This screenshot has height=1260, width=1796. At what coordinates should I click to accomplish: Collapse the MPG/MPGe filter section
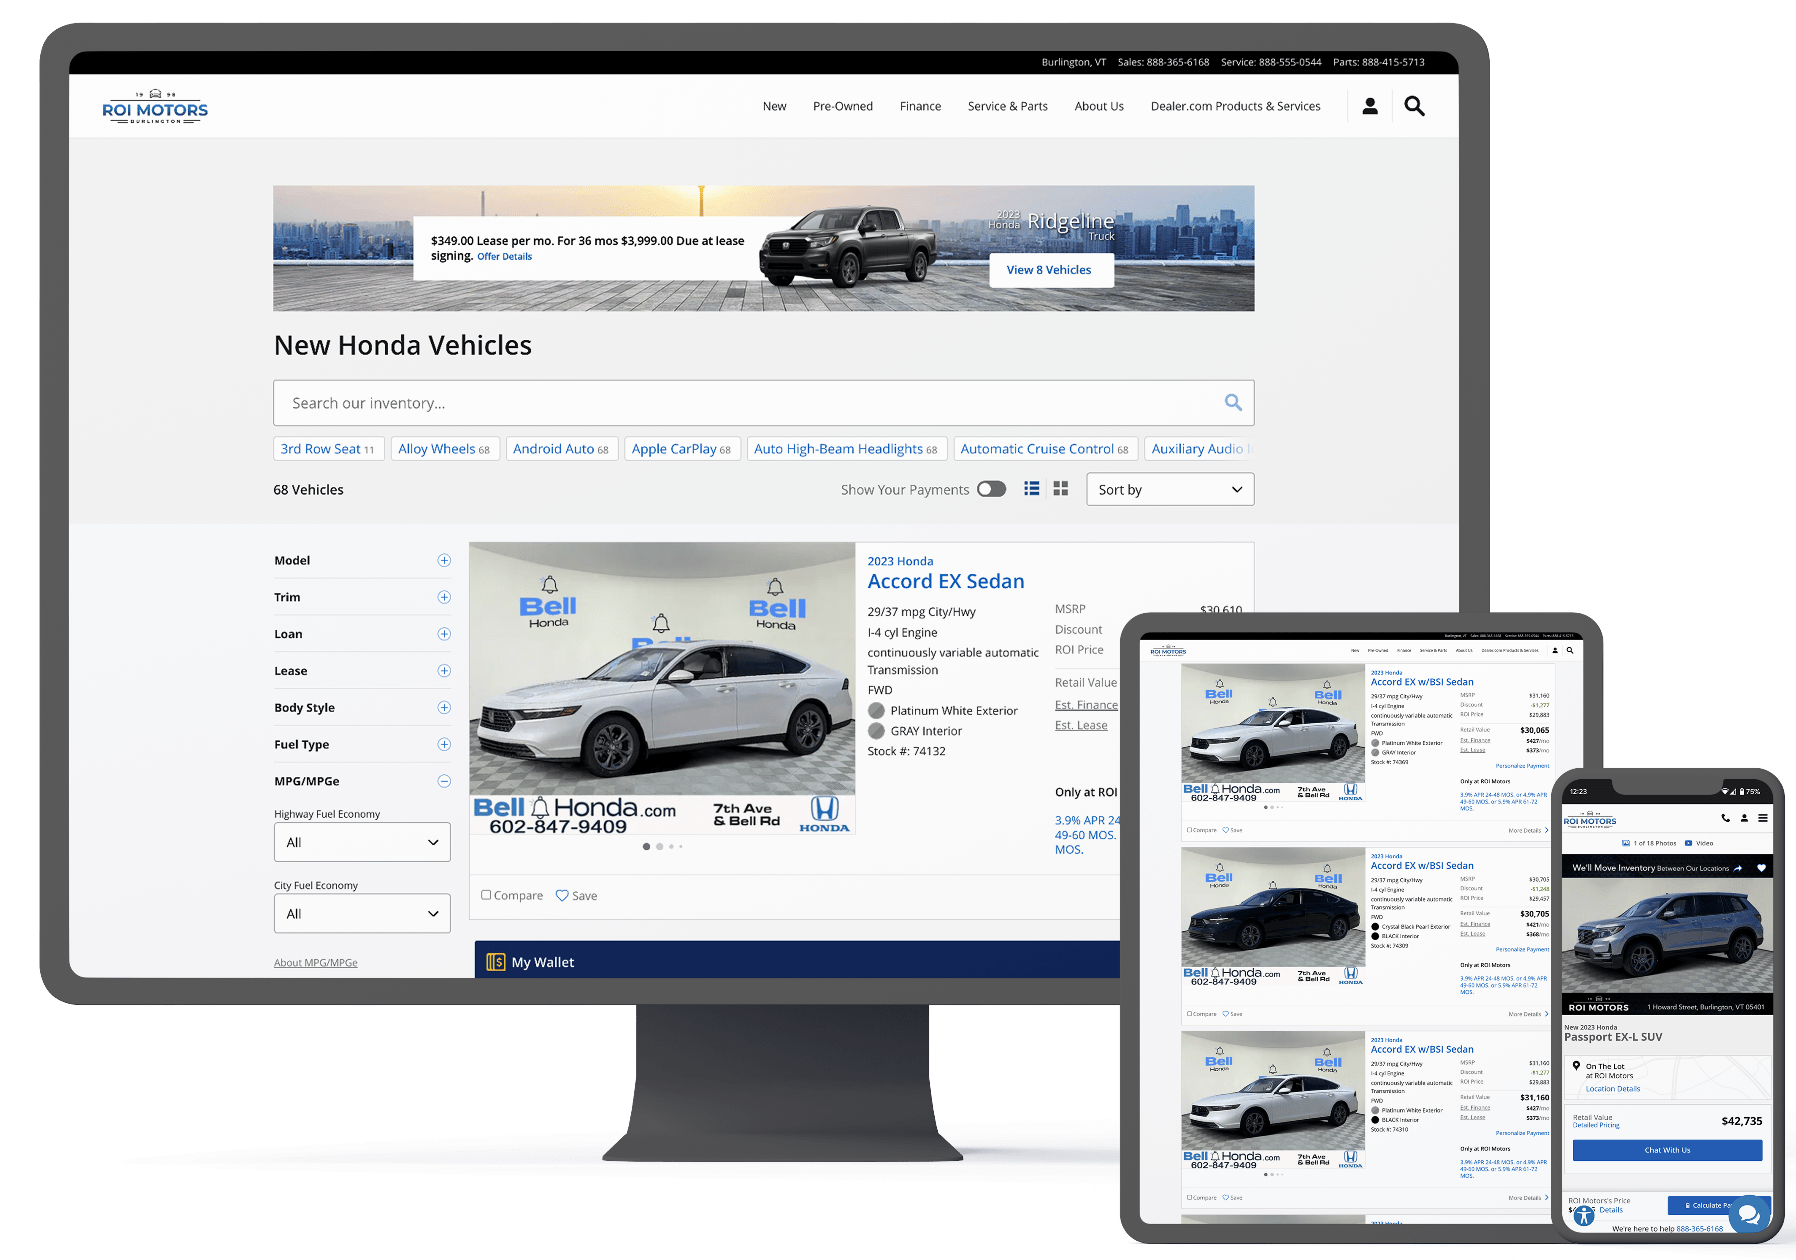coord(444,781)
